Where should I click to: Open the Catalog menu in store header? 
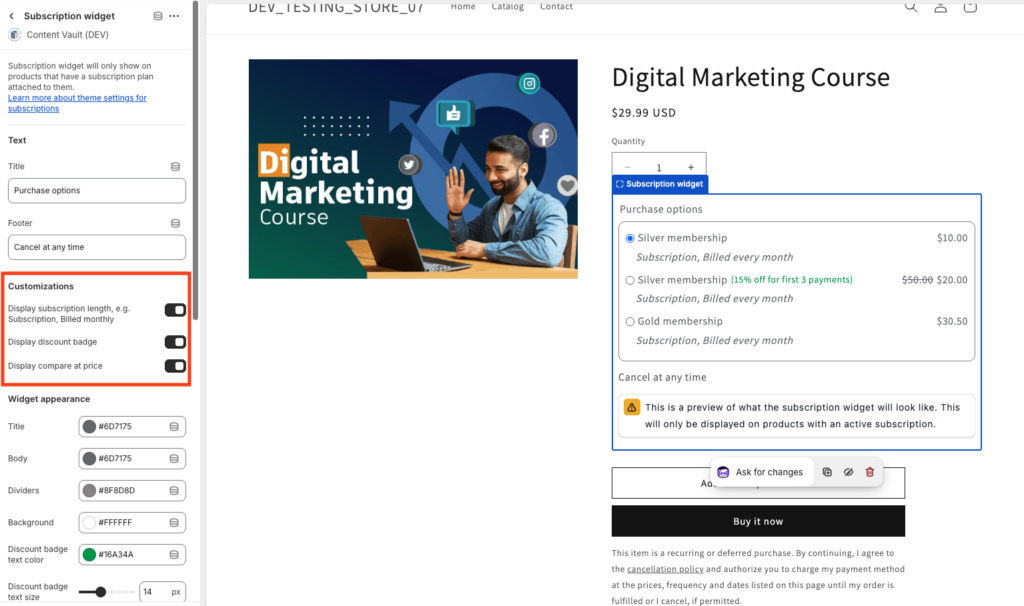click(507, 7)
